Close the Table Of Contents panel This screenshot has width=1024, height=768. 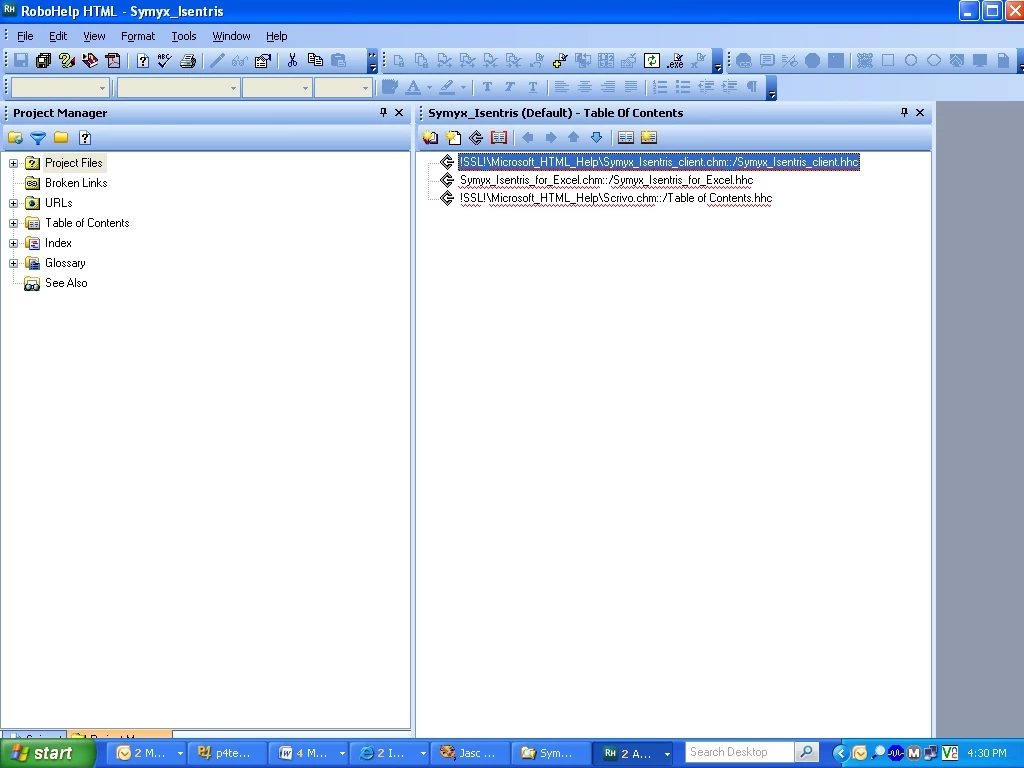920,112
